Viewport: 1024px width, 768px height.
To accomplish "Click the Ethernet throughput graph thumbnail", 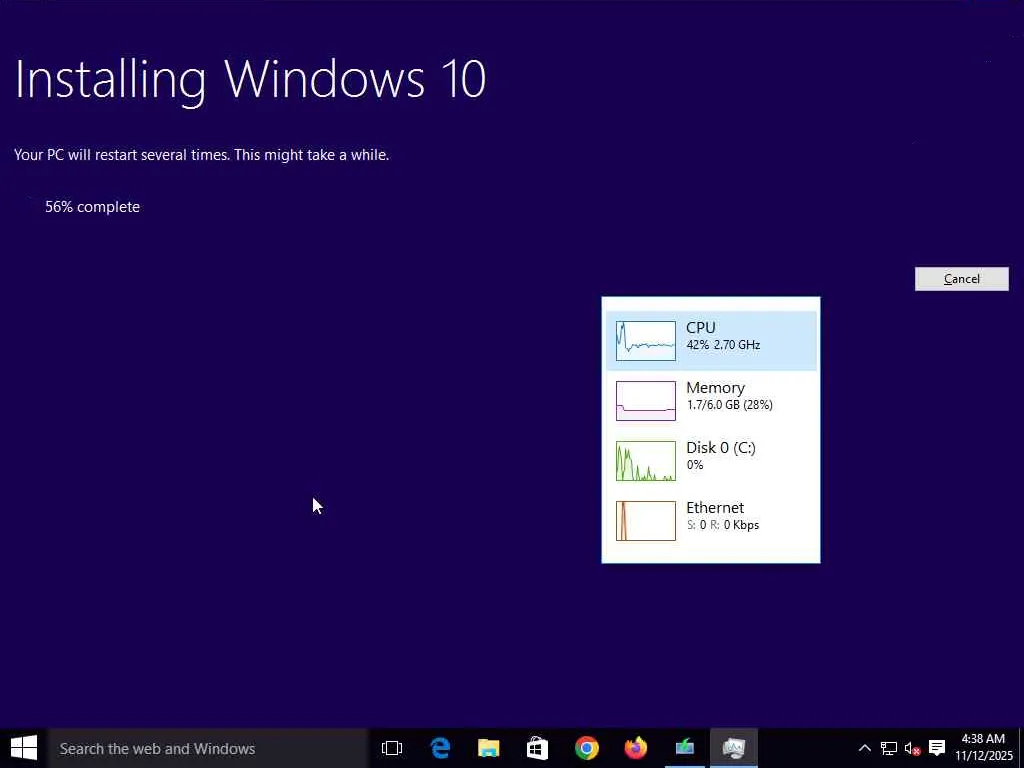I will click(645, 520).
